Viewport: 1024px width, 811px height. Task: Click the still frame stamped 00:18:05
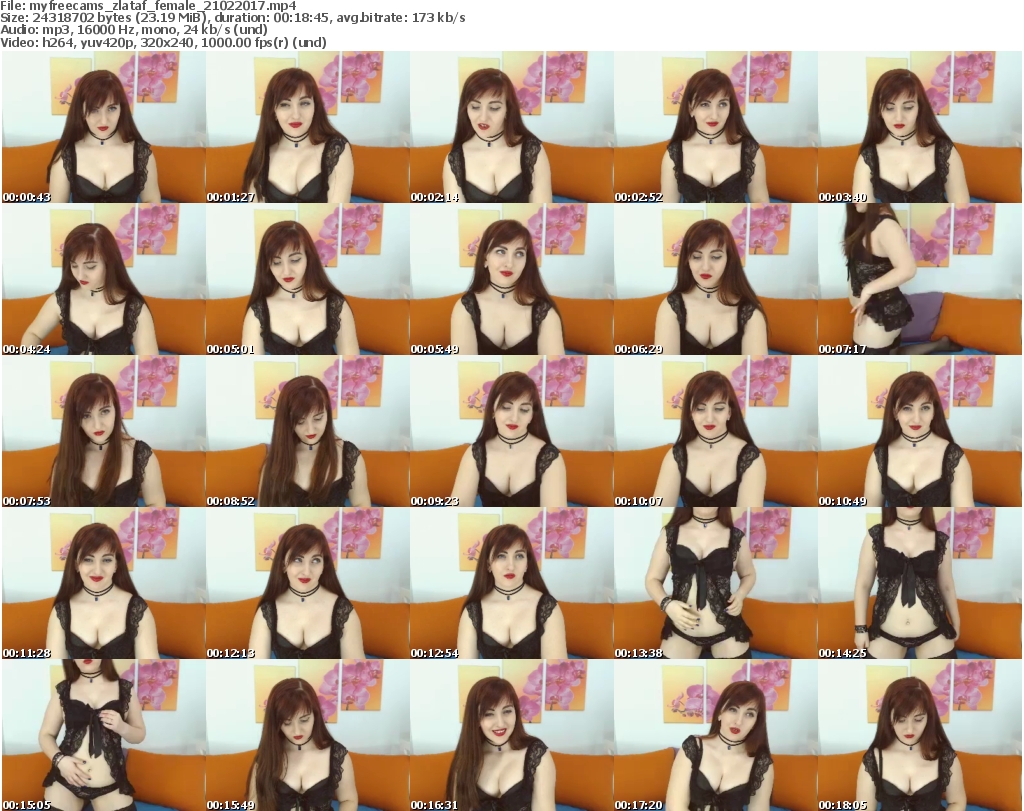(920, 735)
